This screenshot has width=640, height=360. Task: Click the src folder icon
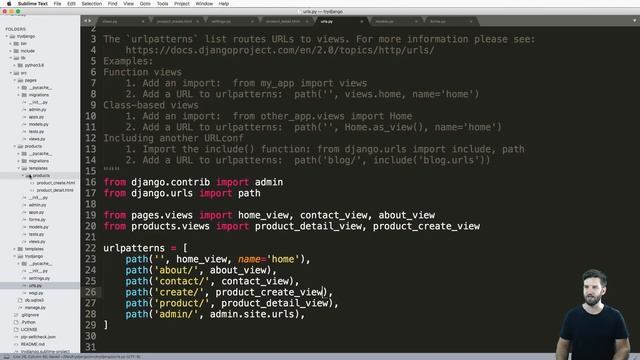tap(16, 73)
